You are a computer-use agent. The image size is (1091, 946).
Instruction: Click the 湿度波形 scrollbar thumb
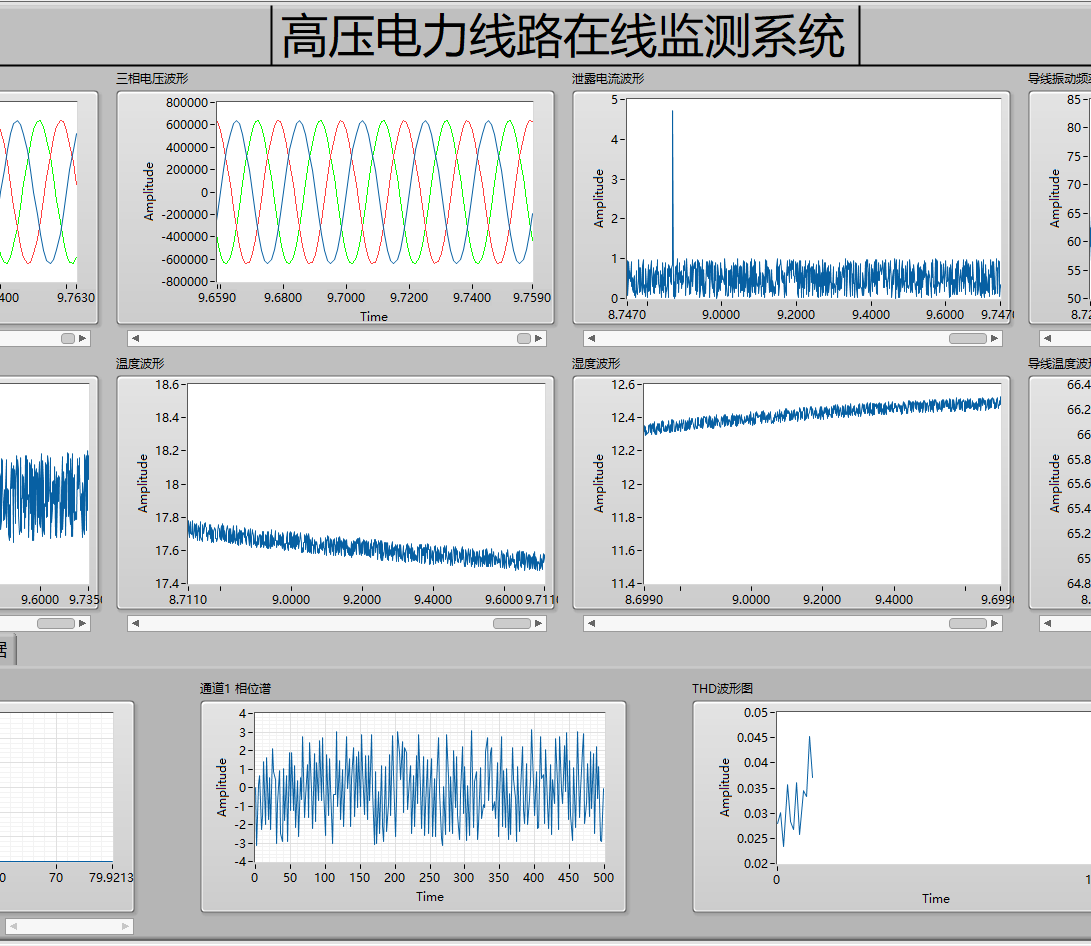pyautogui.click(x=968, y=623)
